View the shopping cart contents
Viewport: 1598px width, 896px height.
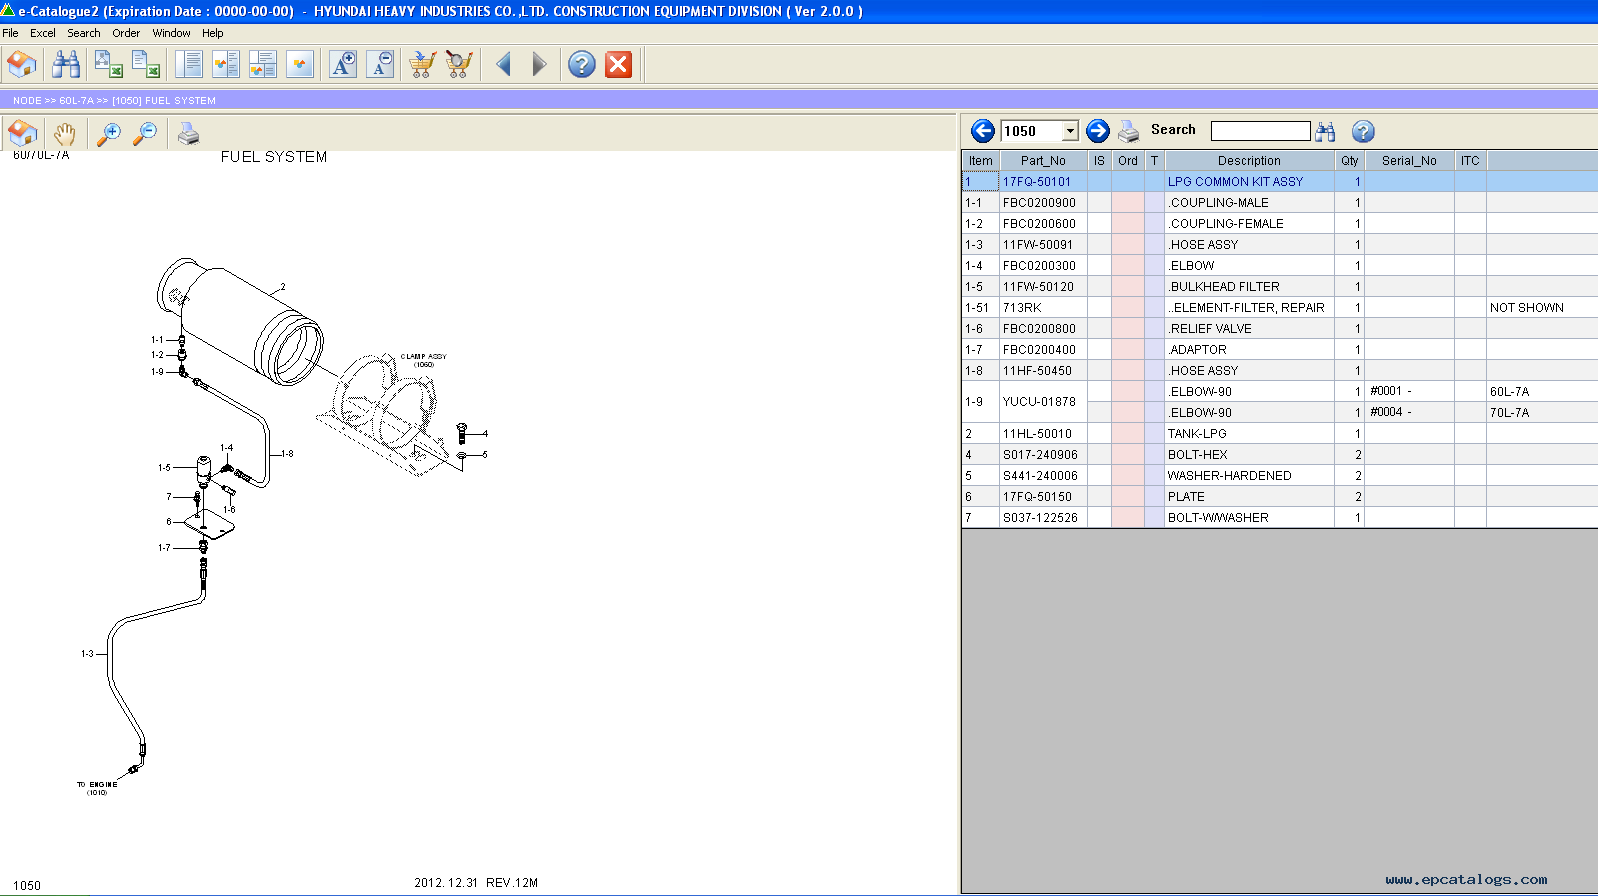(x=458, y=65)
